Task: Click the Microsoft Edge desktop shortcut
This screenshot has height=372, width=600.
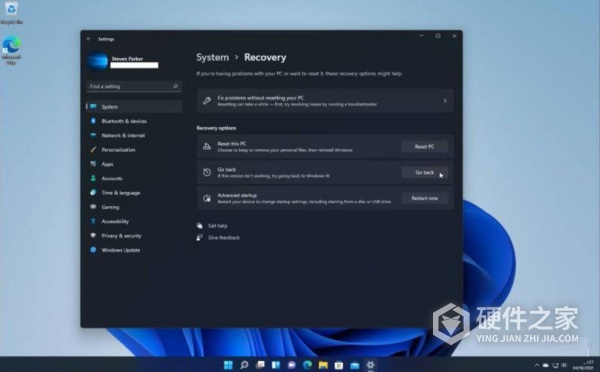Action: pyautogui.click(x=11, y=50)
